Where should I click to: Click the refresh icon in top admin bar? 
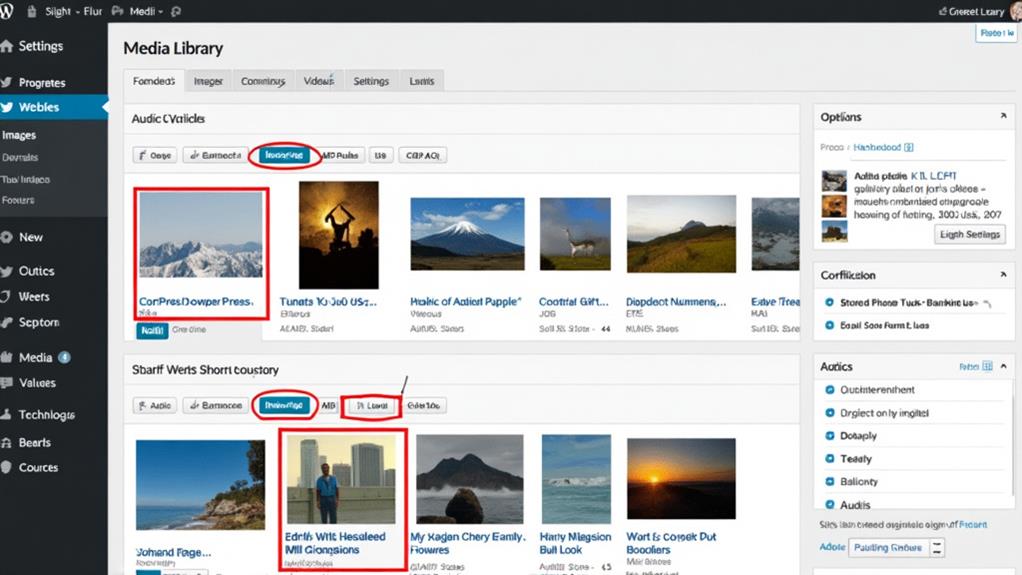point(176,11)
